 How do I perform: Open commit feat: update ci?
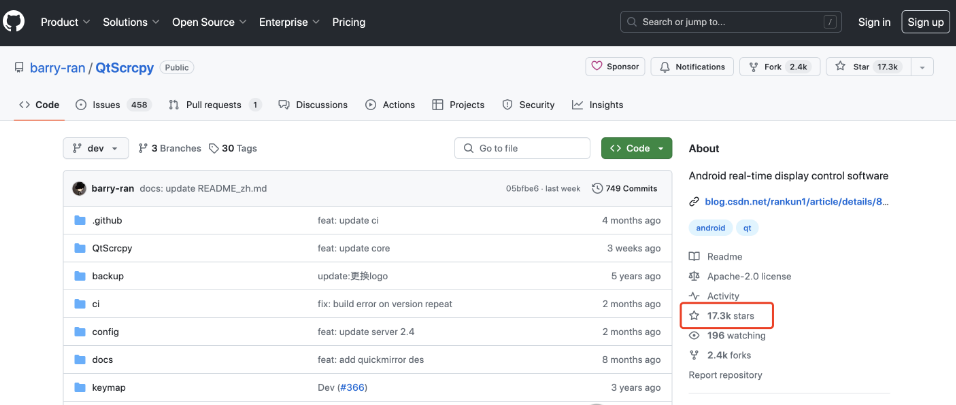tap(348, 220)
